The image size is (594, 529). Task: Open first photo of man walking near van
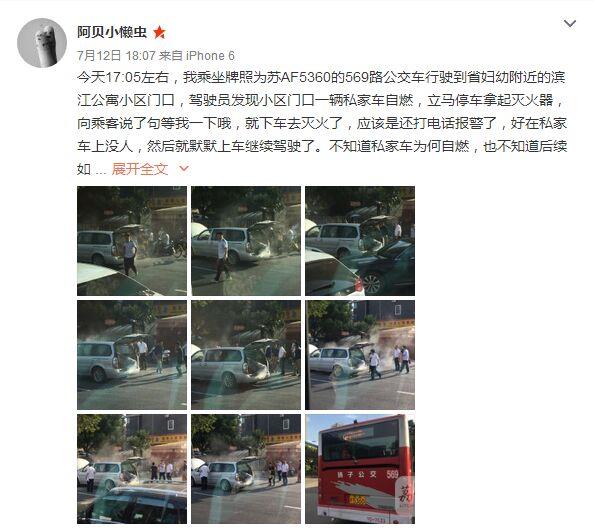[132, 241]
